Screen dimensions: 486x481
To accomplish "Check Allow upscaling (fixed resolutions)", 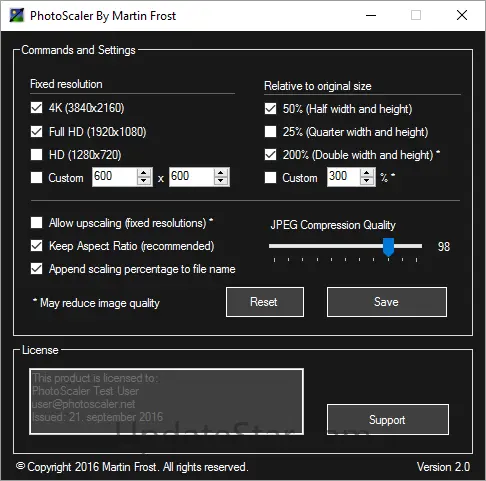I will click(x=36, y=222).
